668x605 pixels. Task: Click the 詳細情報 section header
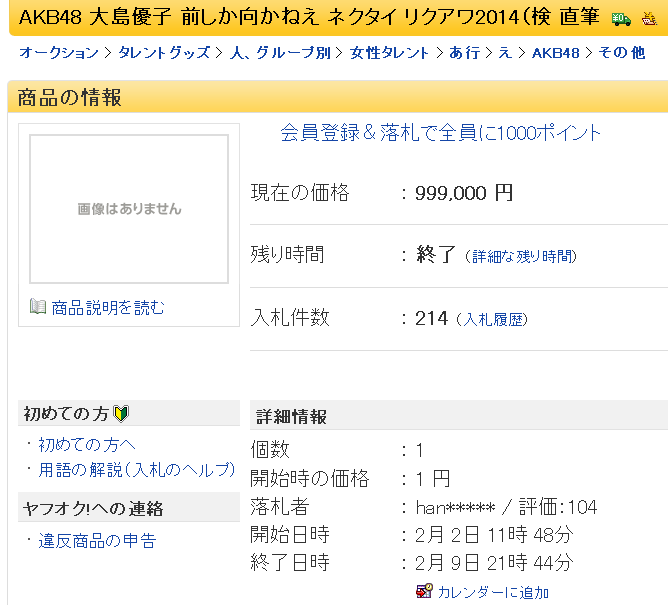[x=291, y=417]
